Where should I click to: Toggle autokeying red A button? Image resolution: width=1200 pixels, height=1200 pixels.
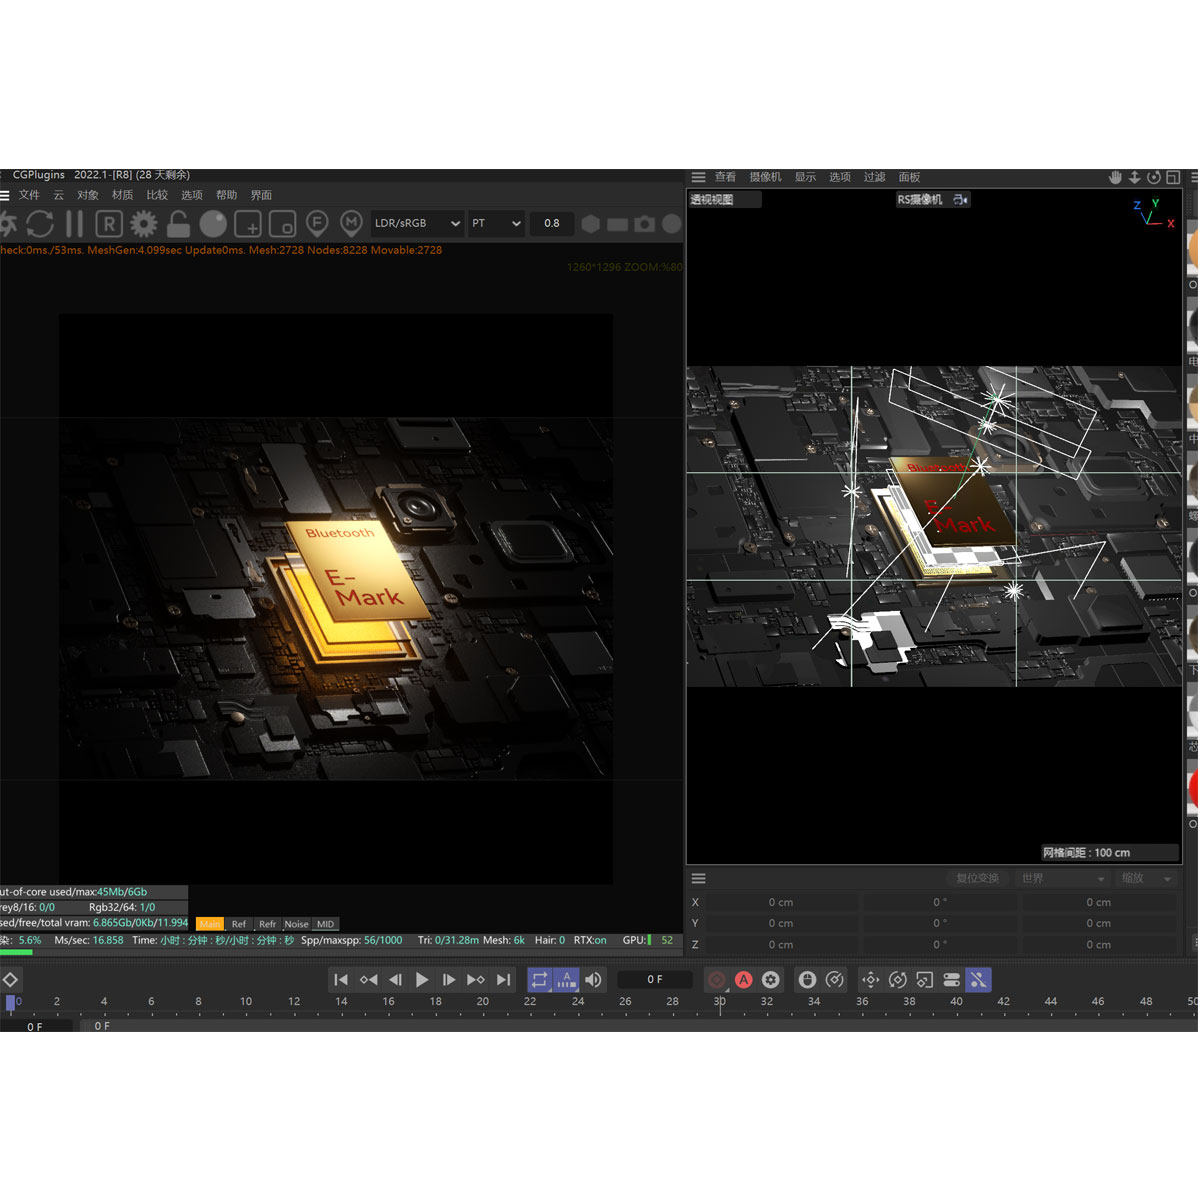(743, 980)
